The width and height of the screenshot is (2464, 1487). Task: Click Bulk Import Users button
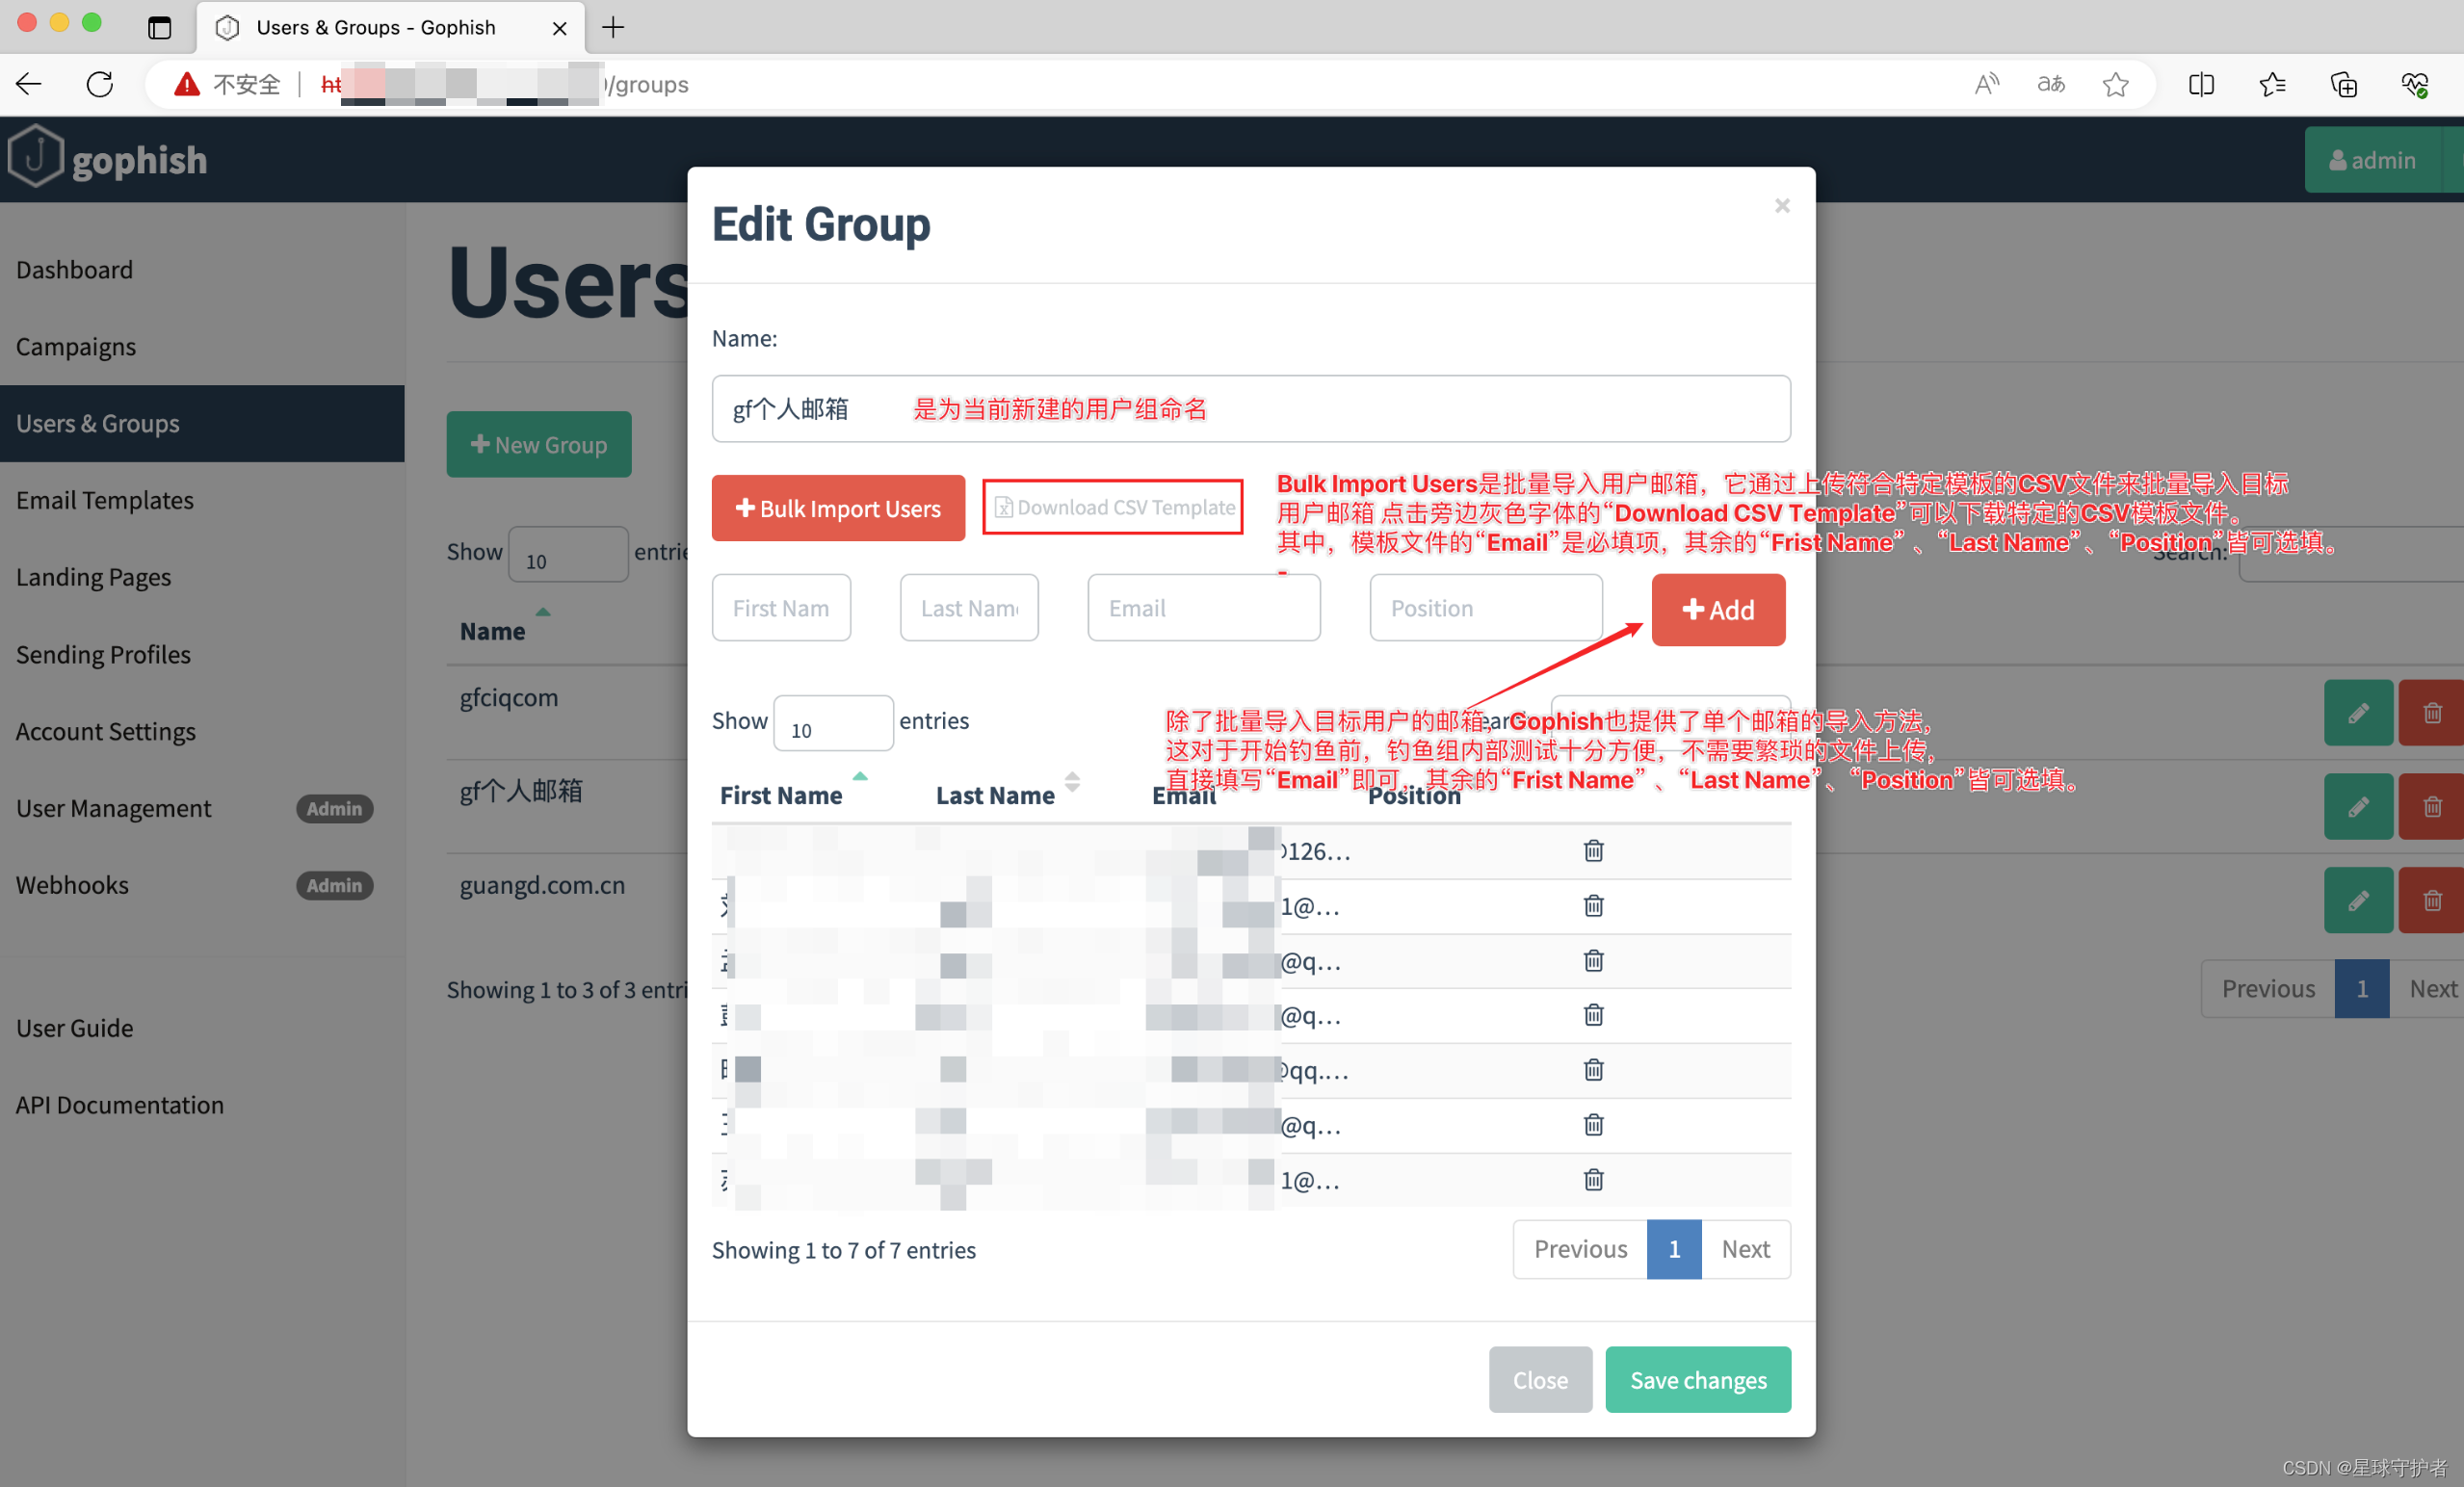click(x=838, y=508)
